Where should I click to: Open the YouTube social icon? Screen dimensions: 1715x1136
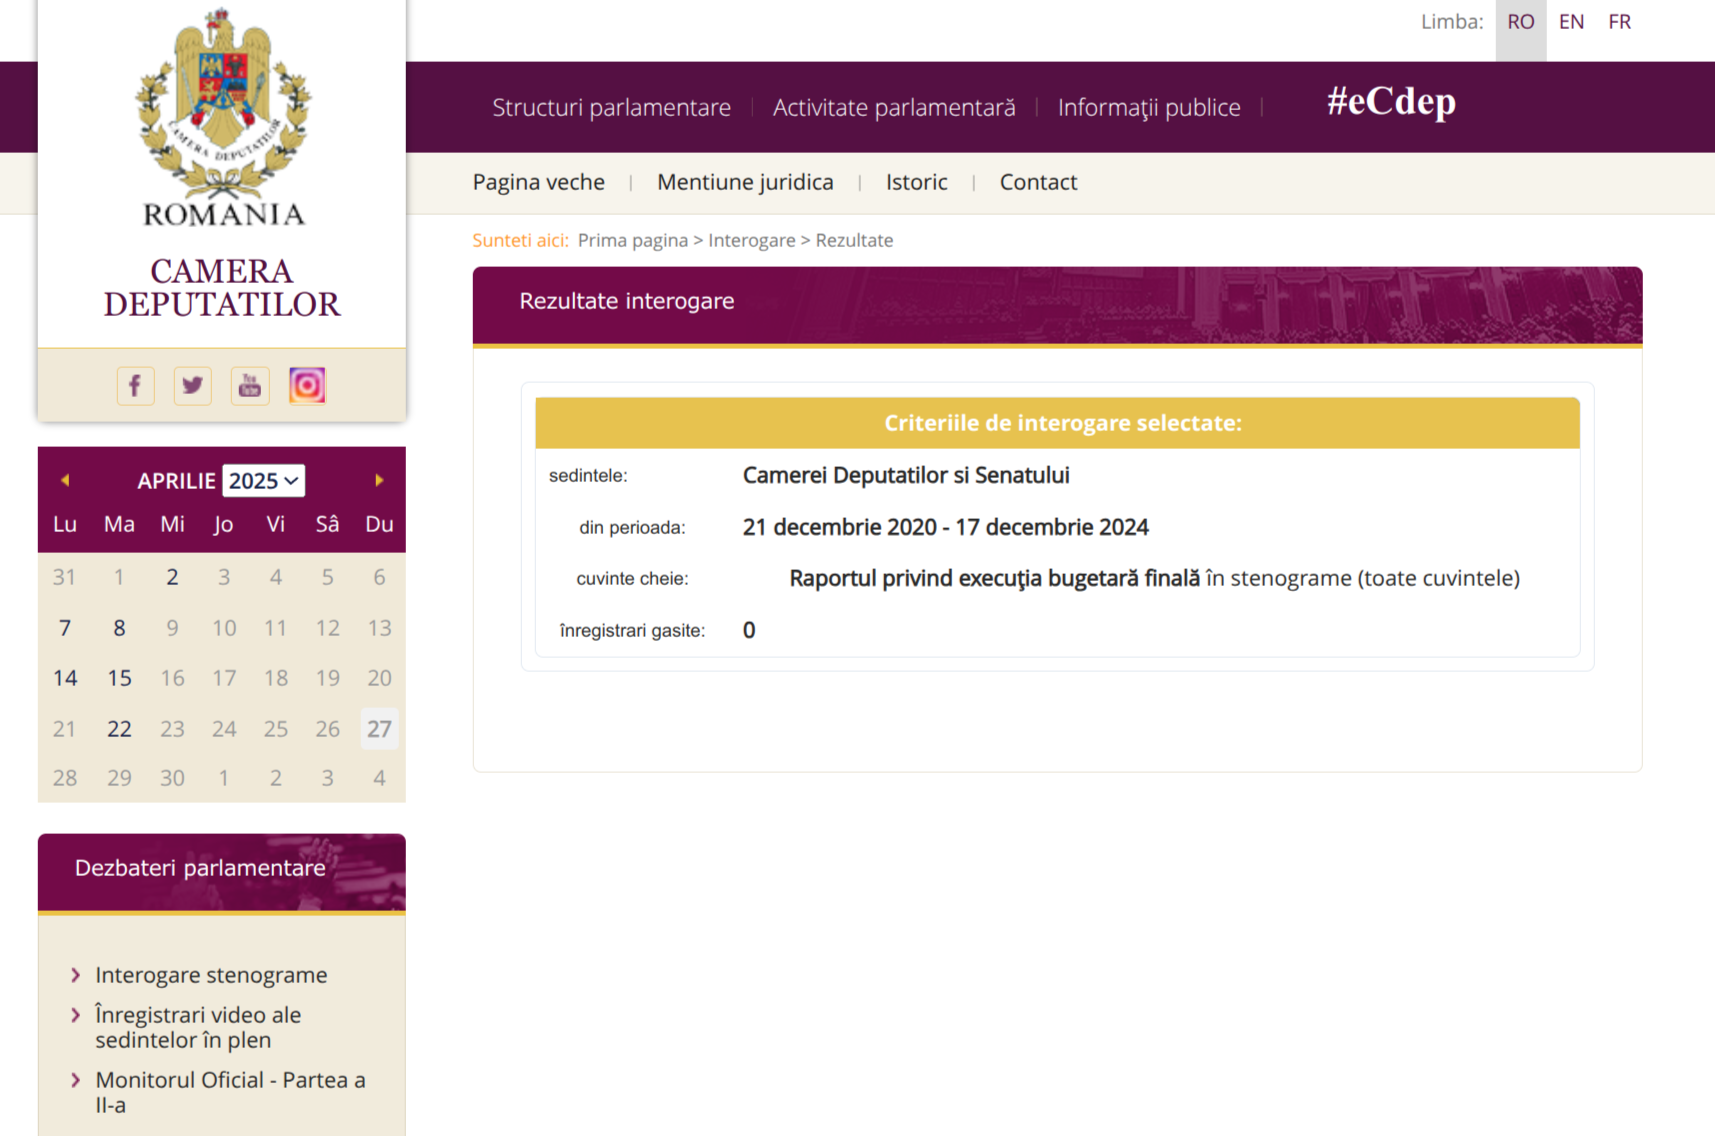250,385
